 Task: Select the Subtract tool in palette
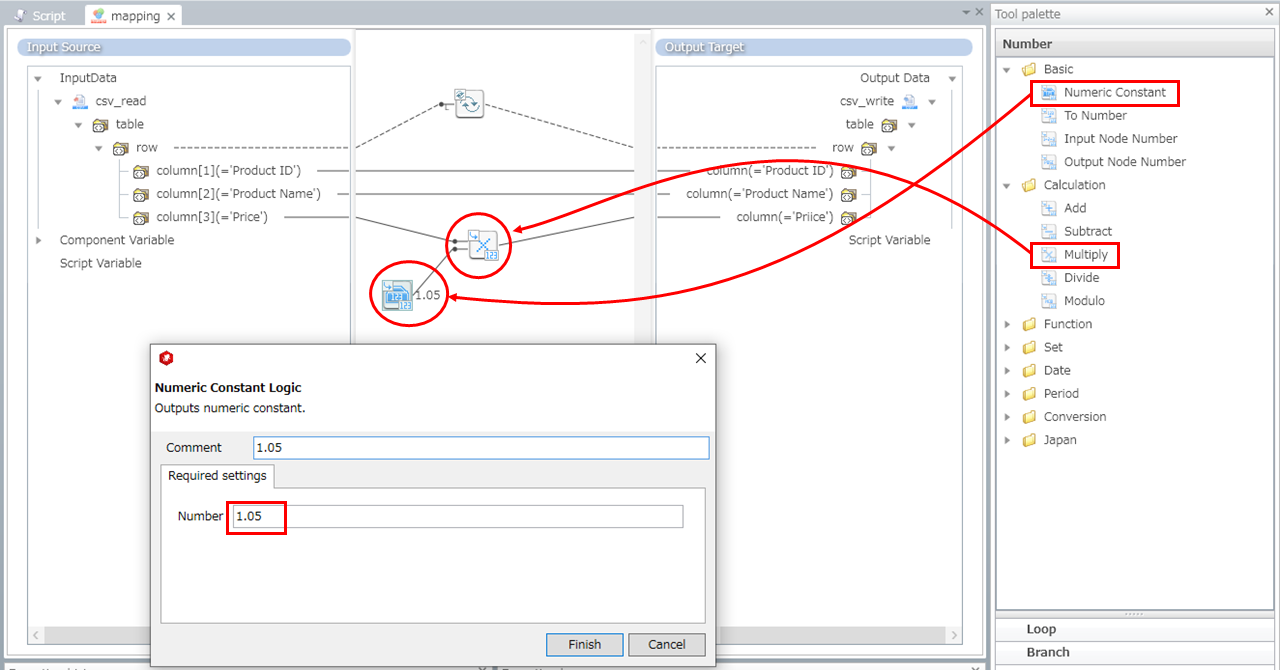(1087, 231)
